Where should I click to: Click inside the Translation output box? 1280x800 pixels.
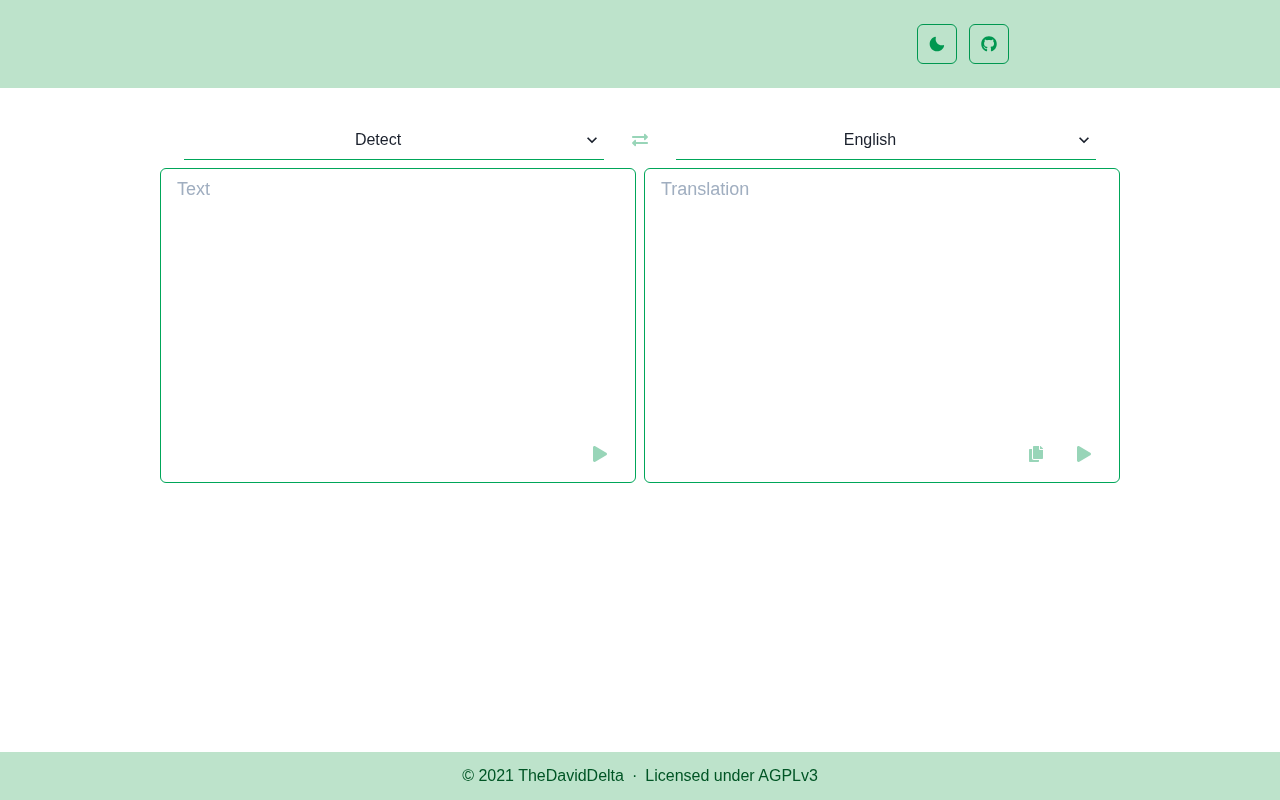pyautogui.click(x=881, y=310)
